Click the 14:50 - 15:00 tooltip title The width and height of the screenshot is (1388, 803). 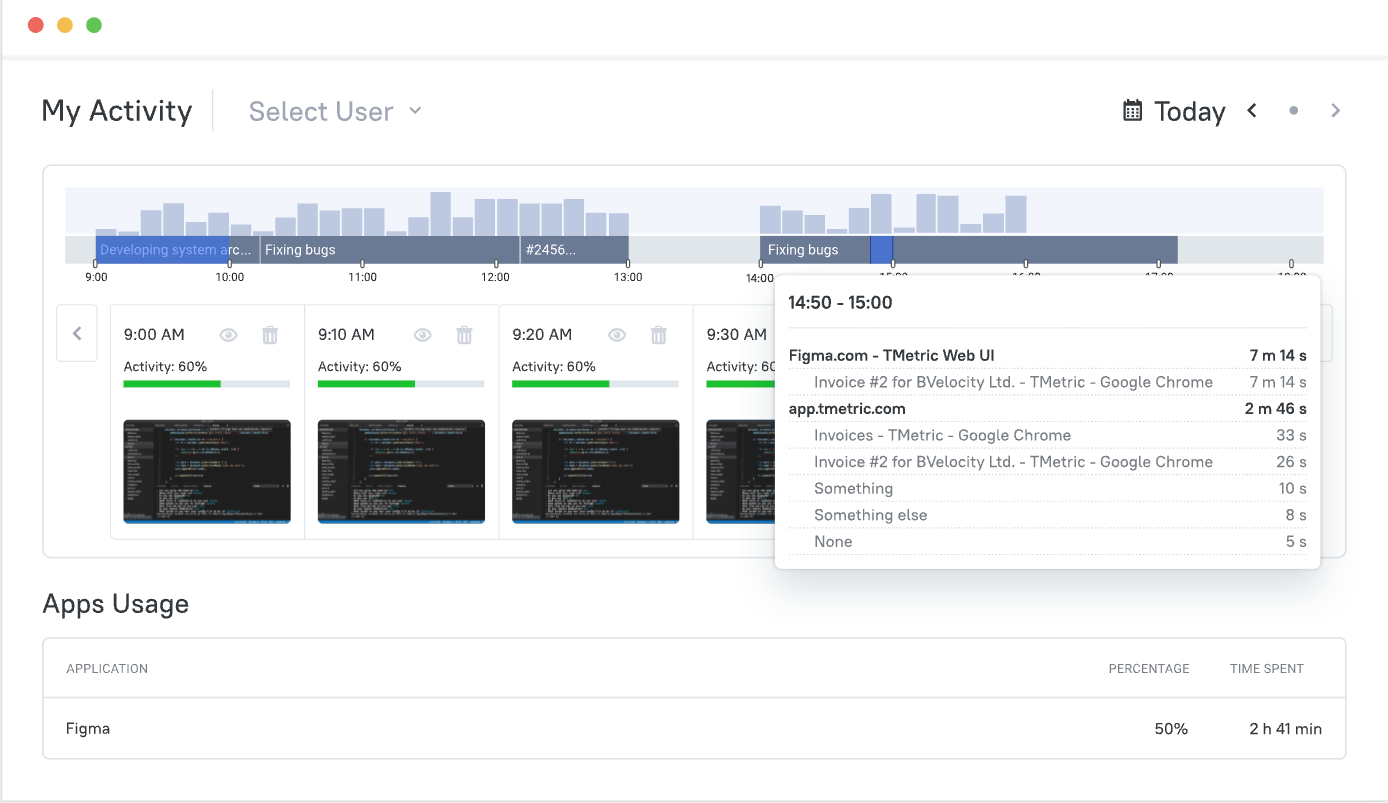coord(840,303)
